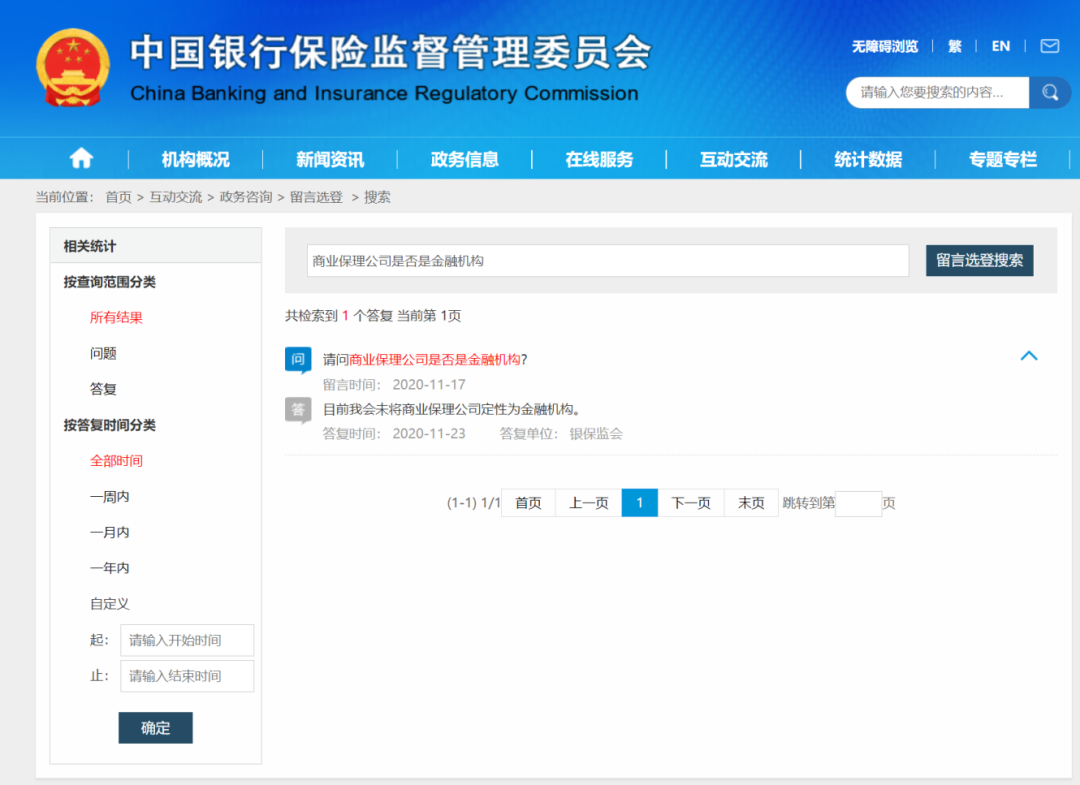Click the 确定 button
The image size is (1080, 785).
(x=156, y=728)
